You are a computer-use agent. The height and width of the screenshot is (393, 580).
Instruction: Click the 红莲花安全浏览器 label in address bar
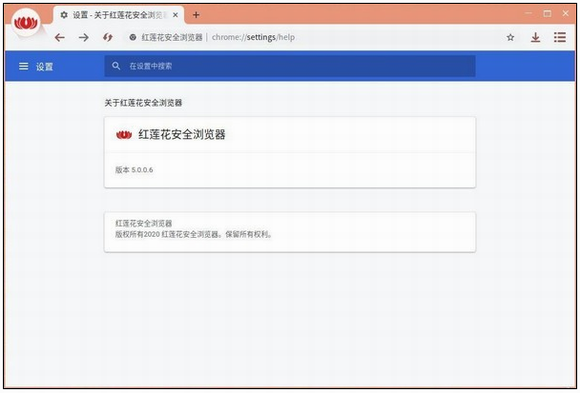172,37
